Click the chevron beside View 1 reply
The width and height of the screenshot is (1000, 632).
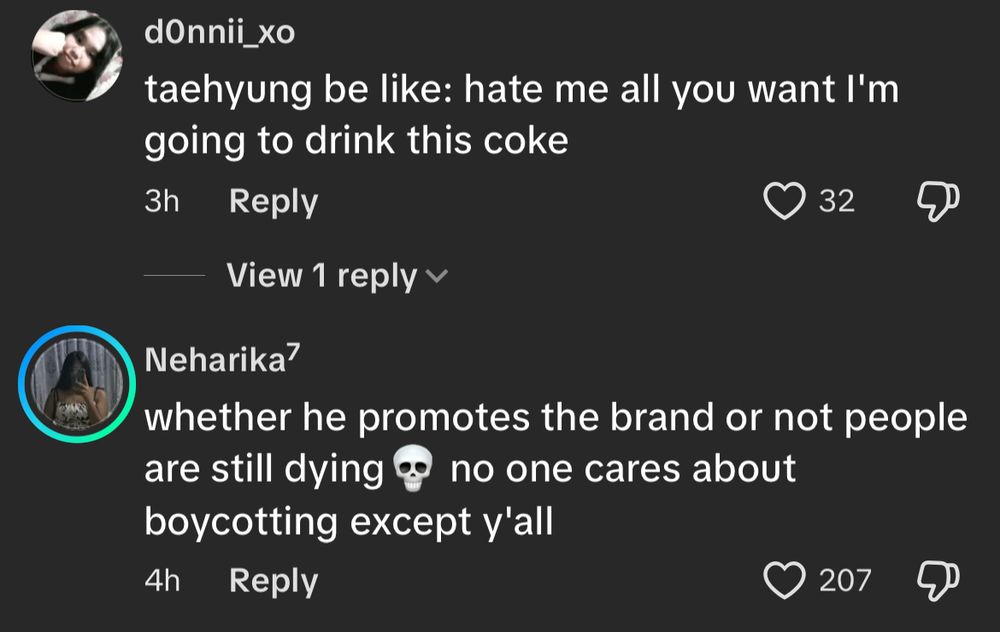[437, 277]
